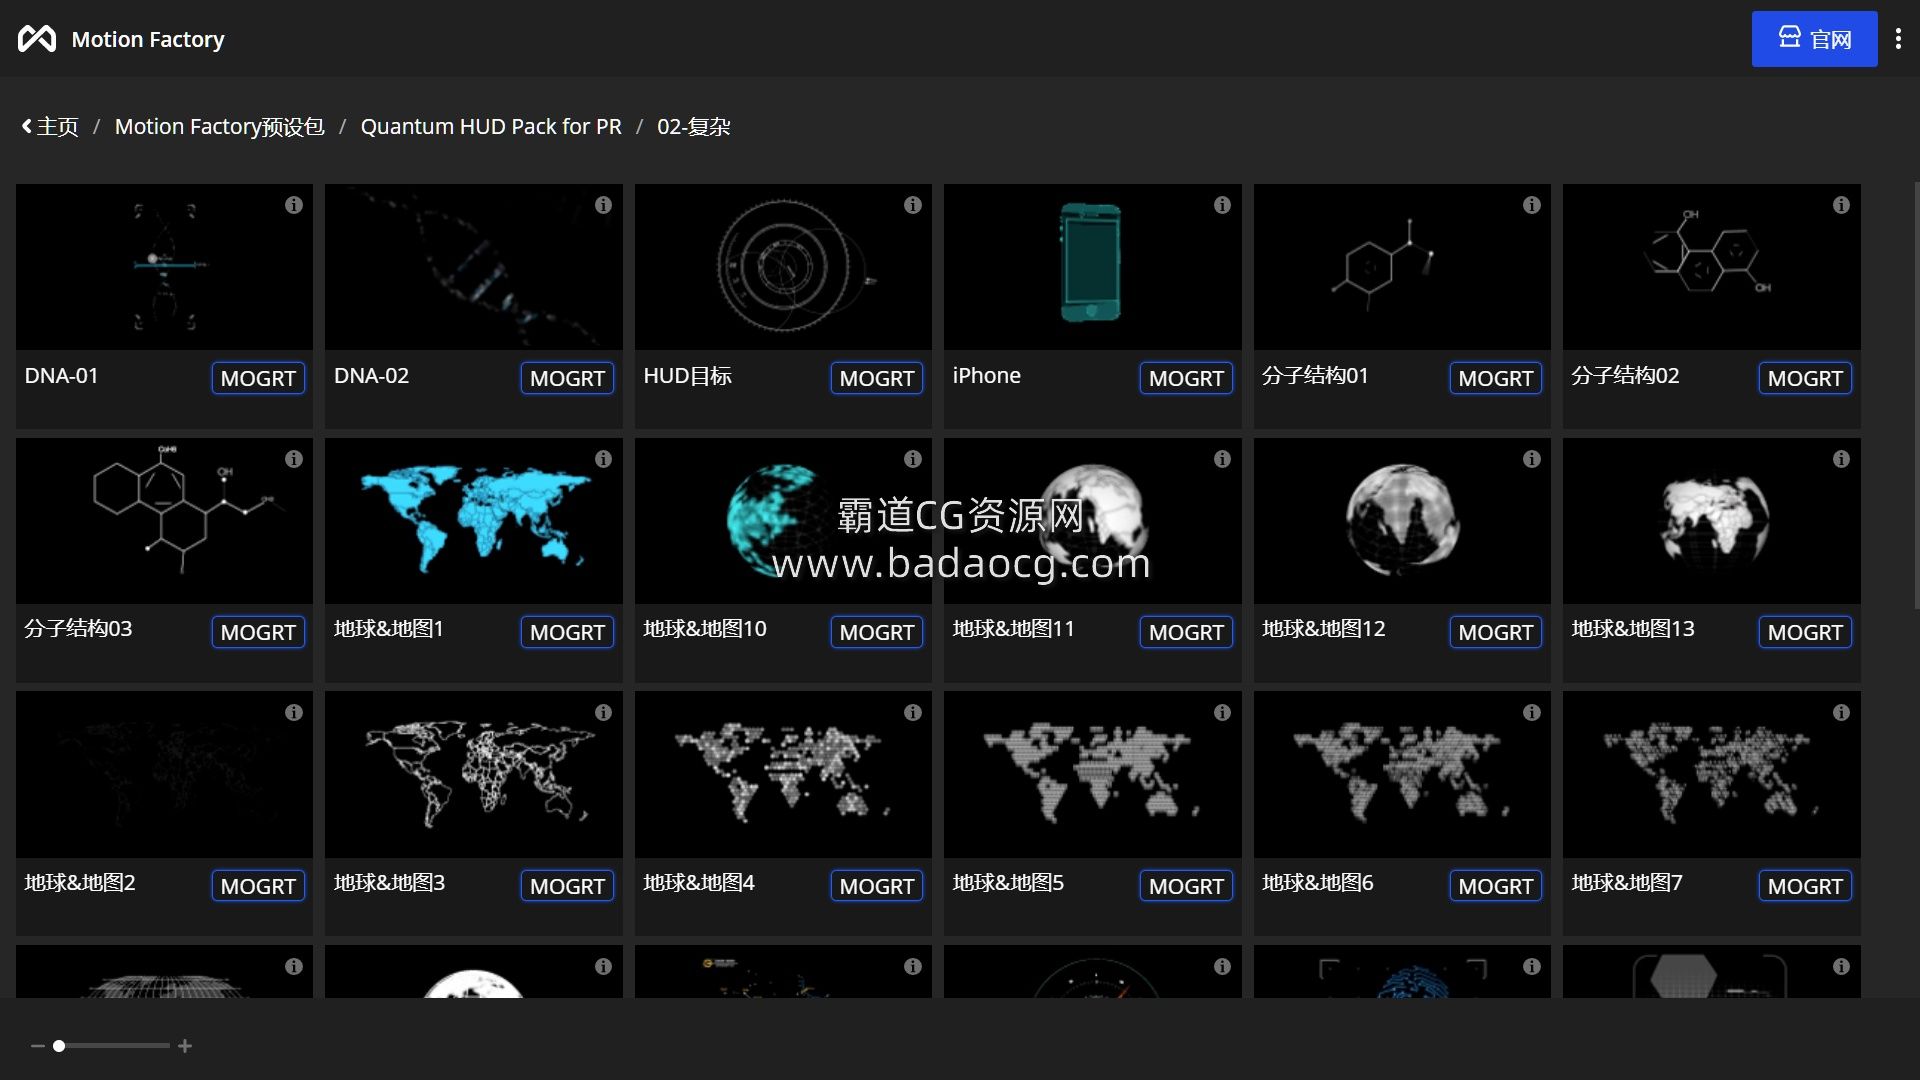Click the back chevron next to 主页
This screenshot has height=1080, width=1920.
[27, 127]
